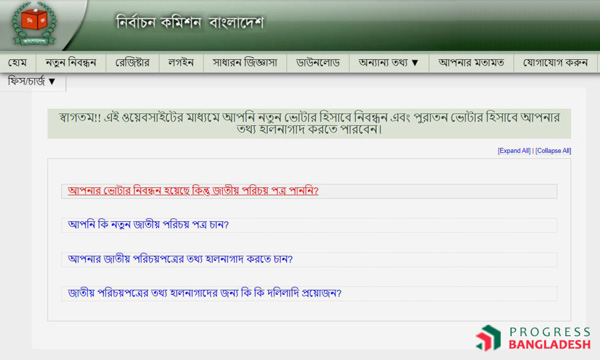The height and width of the screenshot is (360, 600).
Task: Click যোগাযোগ করুন menu item
Action: pyautogui.click(x=555, y=62)
